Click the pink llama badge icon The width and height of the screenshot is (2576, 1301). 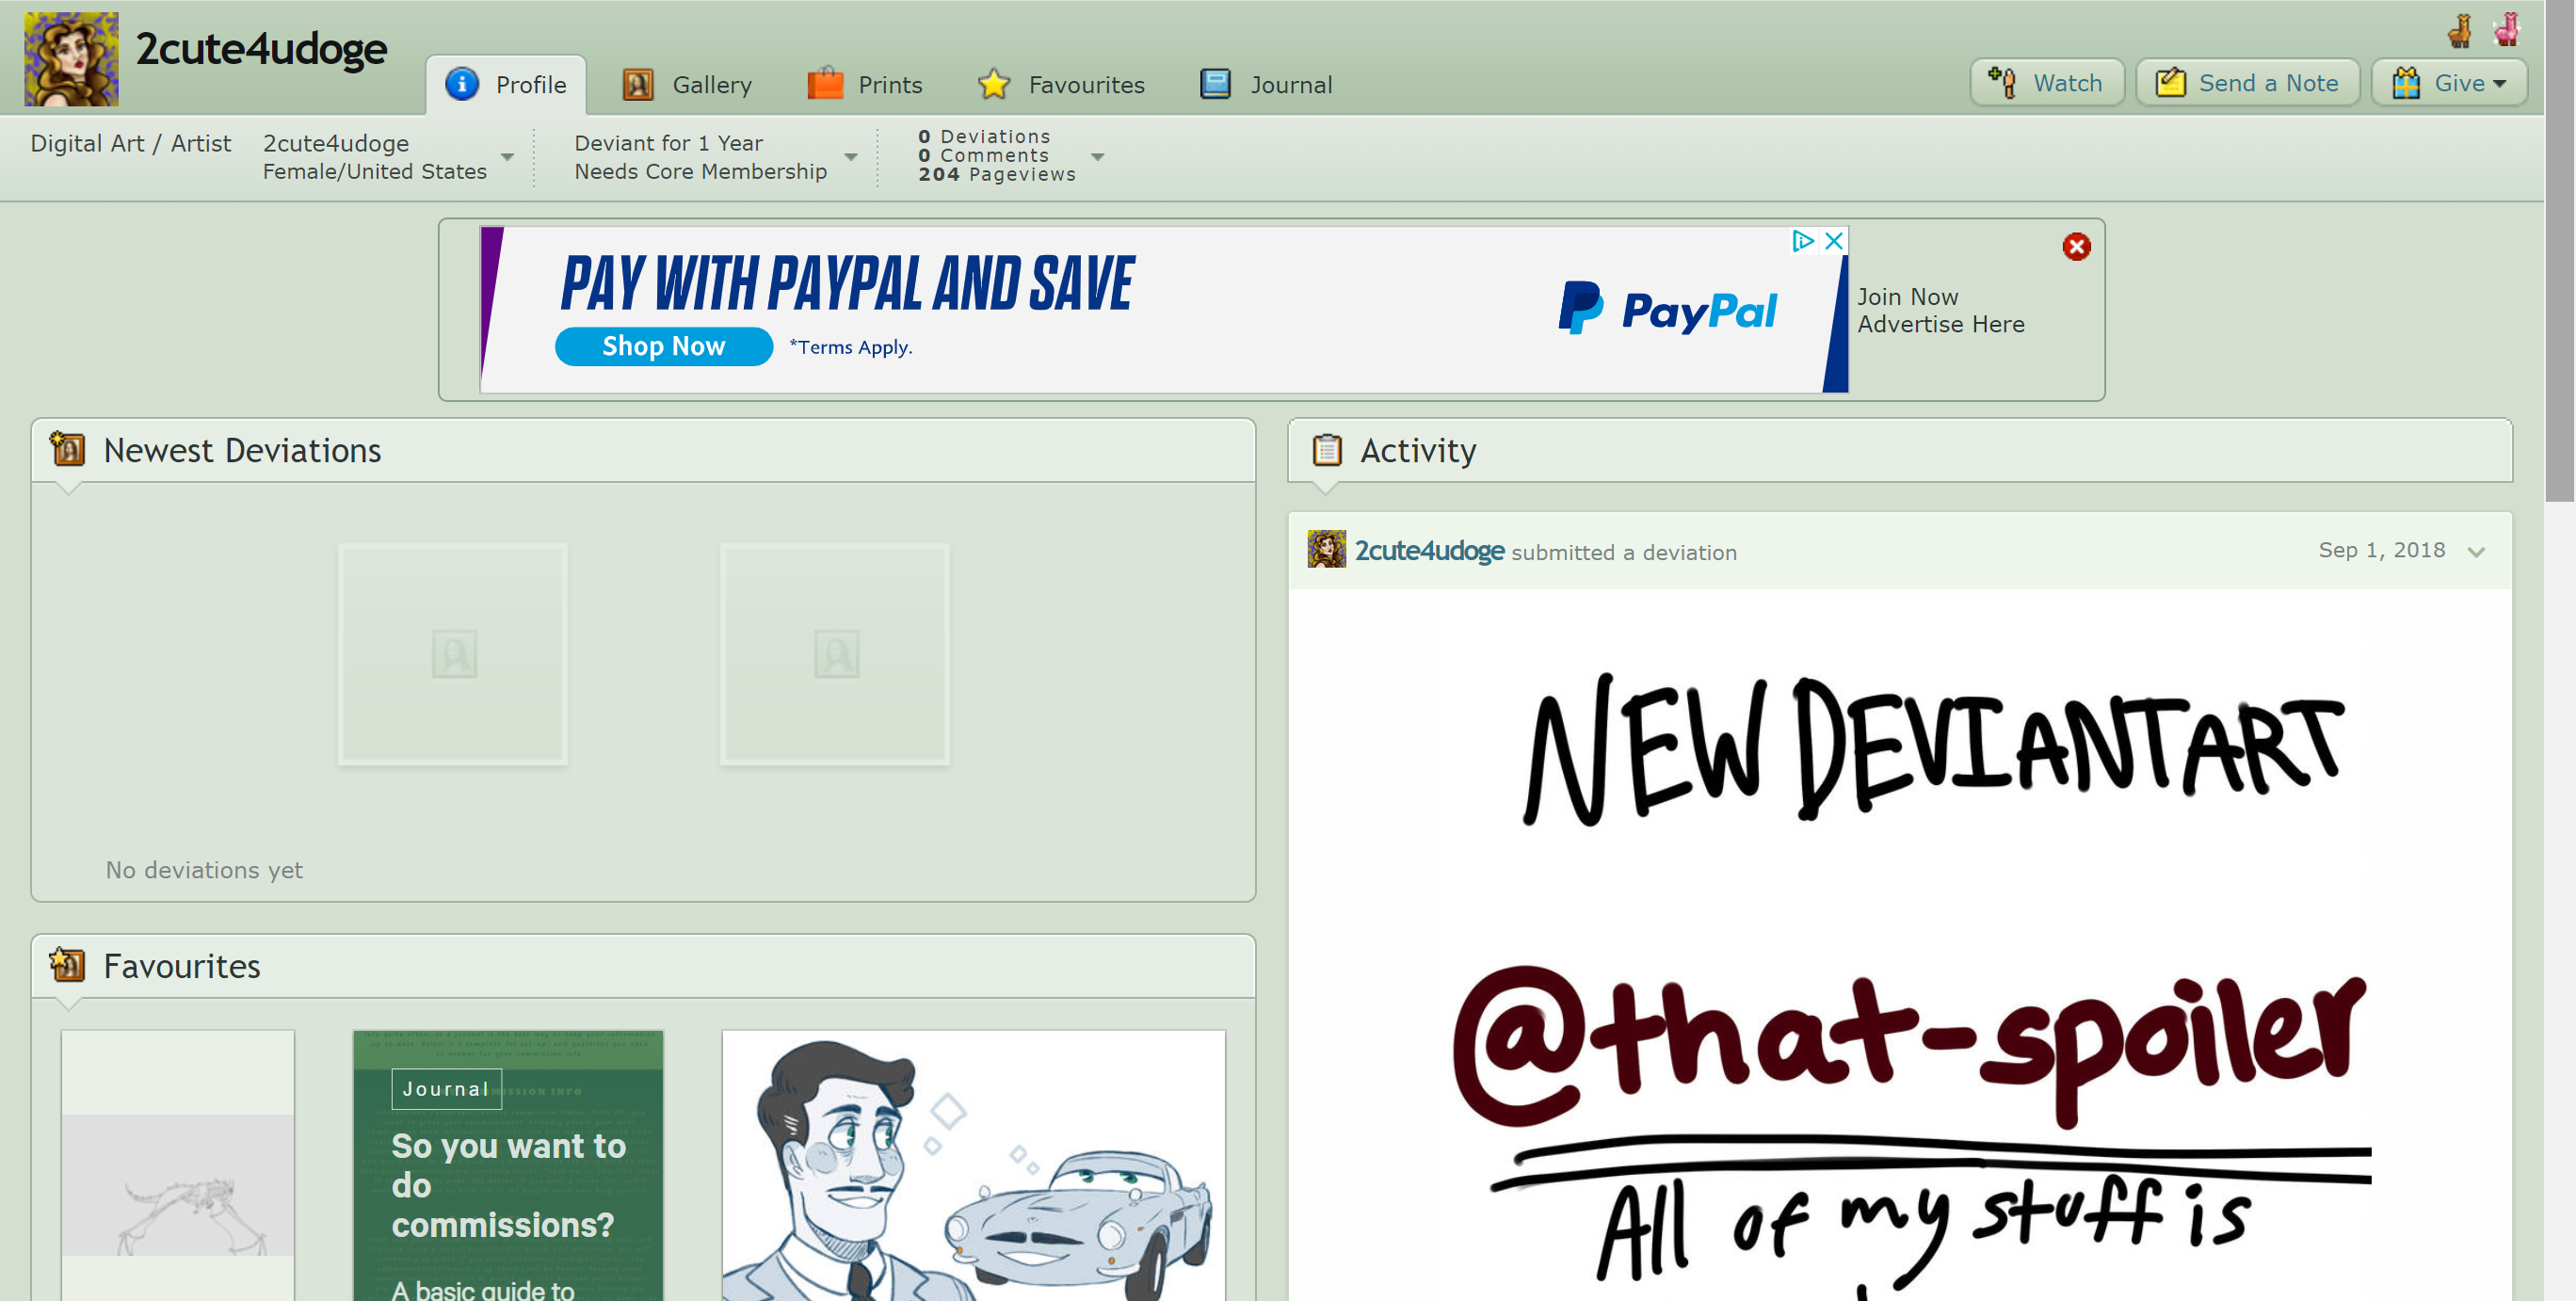(2506, 29)
